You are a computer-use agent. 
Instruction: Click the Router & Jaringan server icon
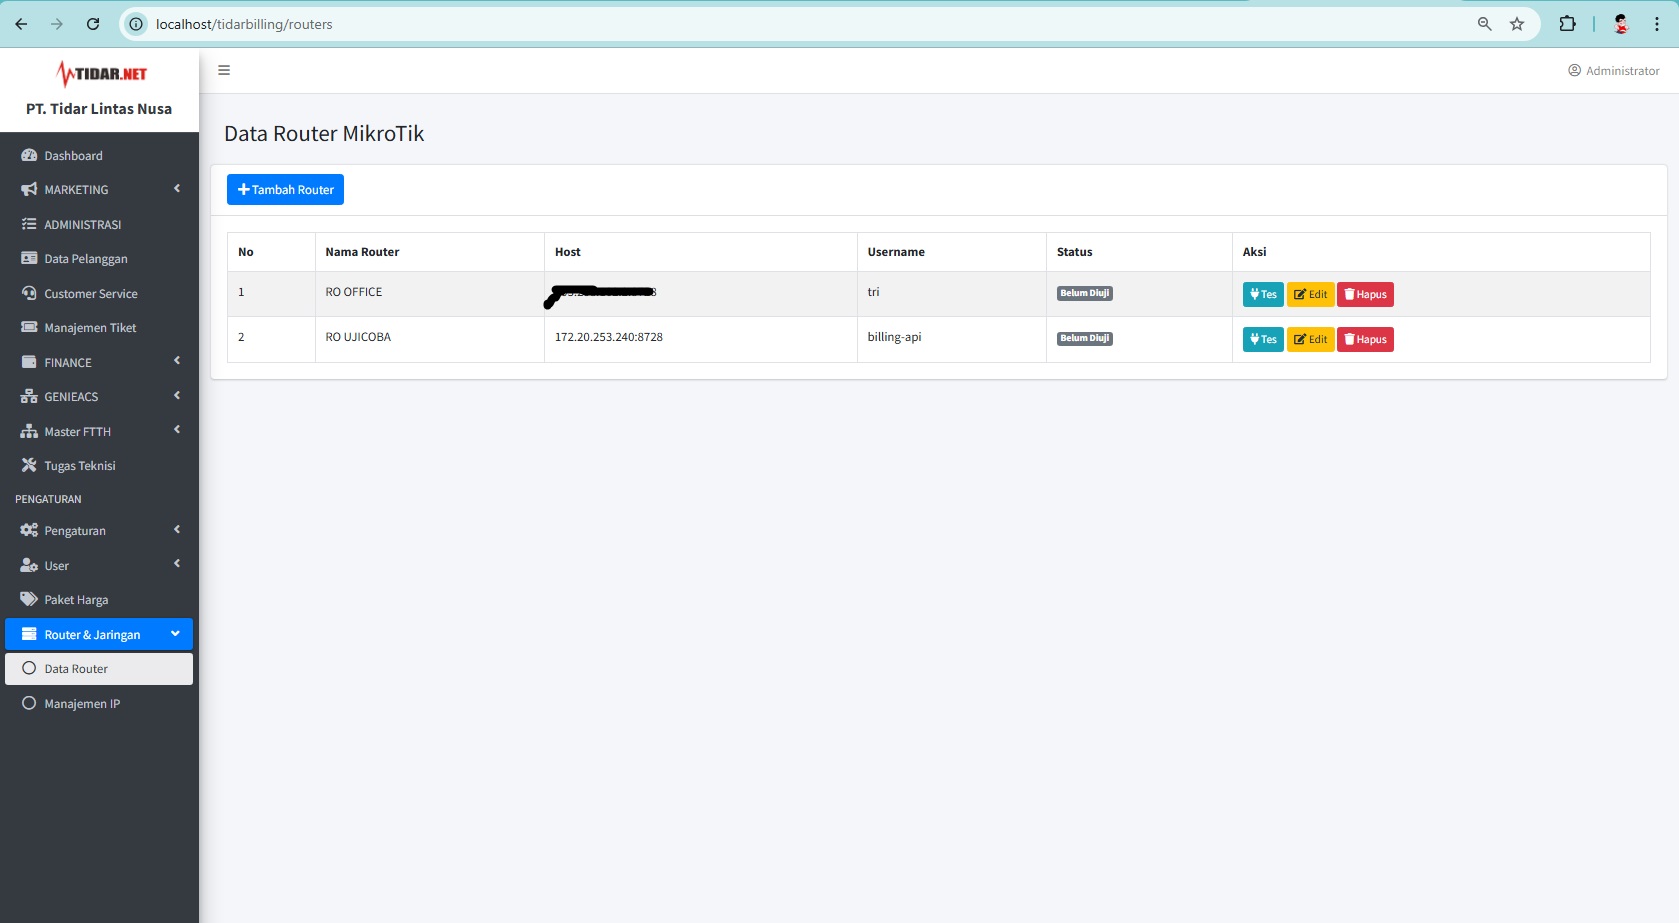[29, 635]
